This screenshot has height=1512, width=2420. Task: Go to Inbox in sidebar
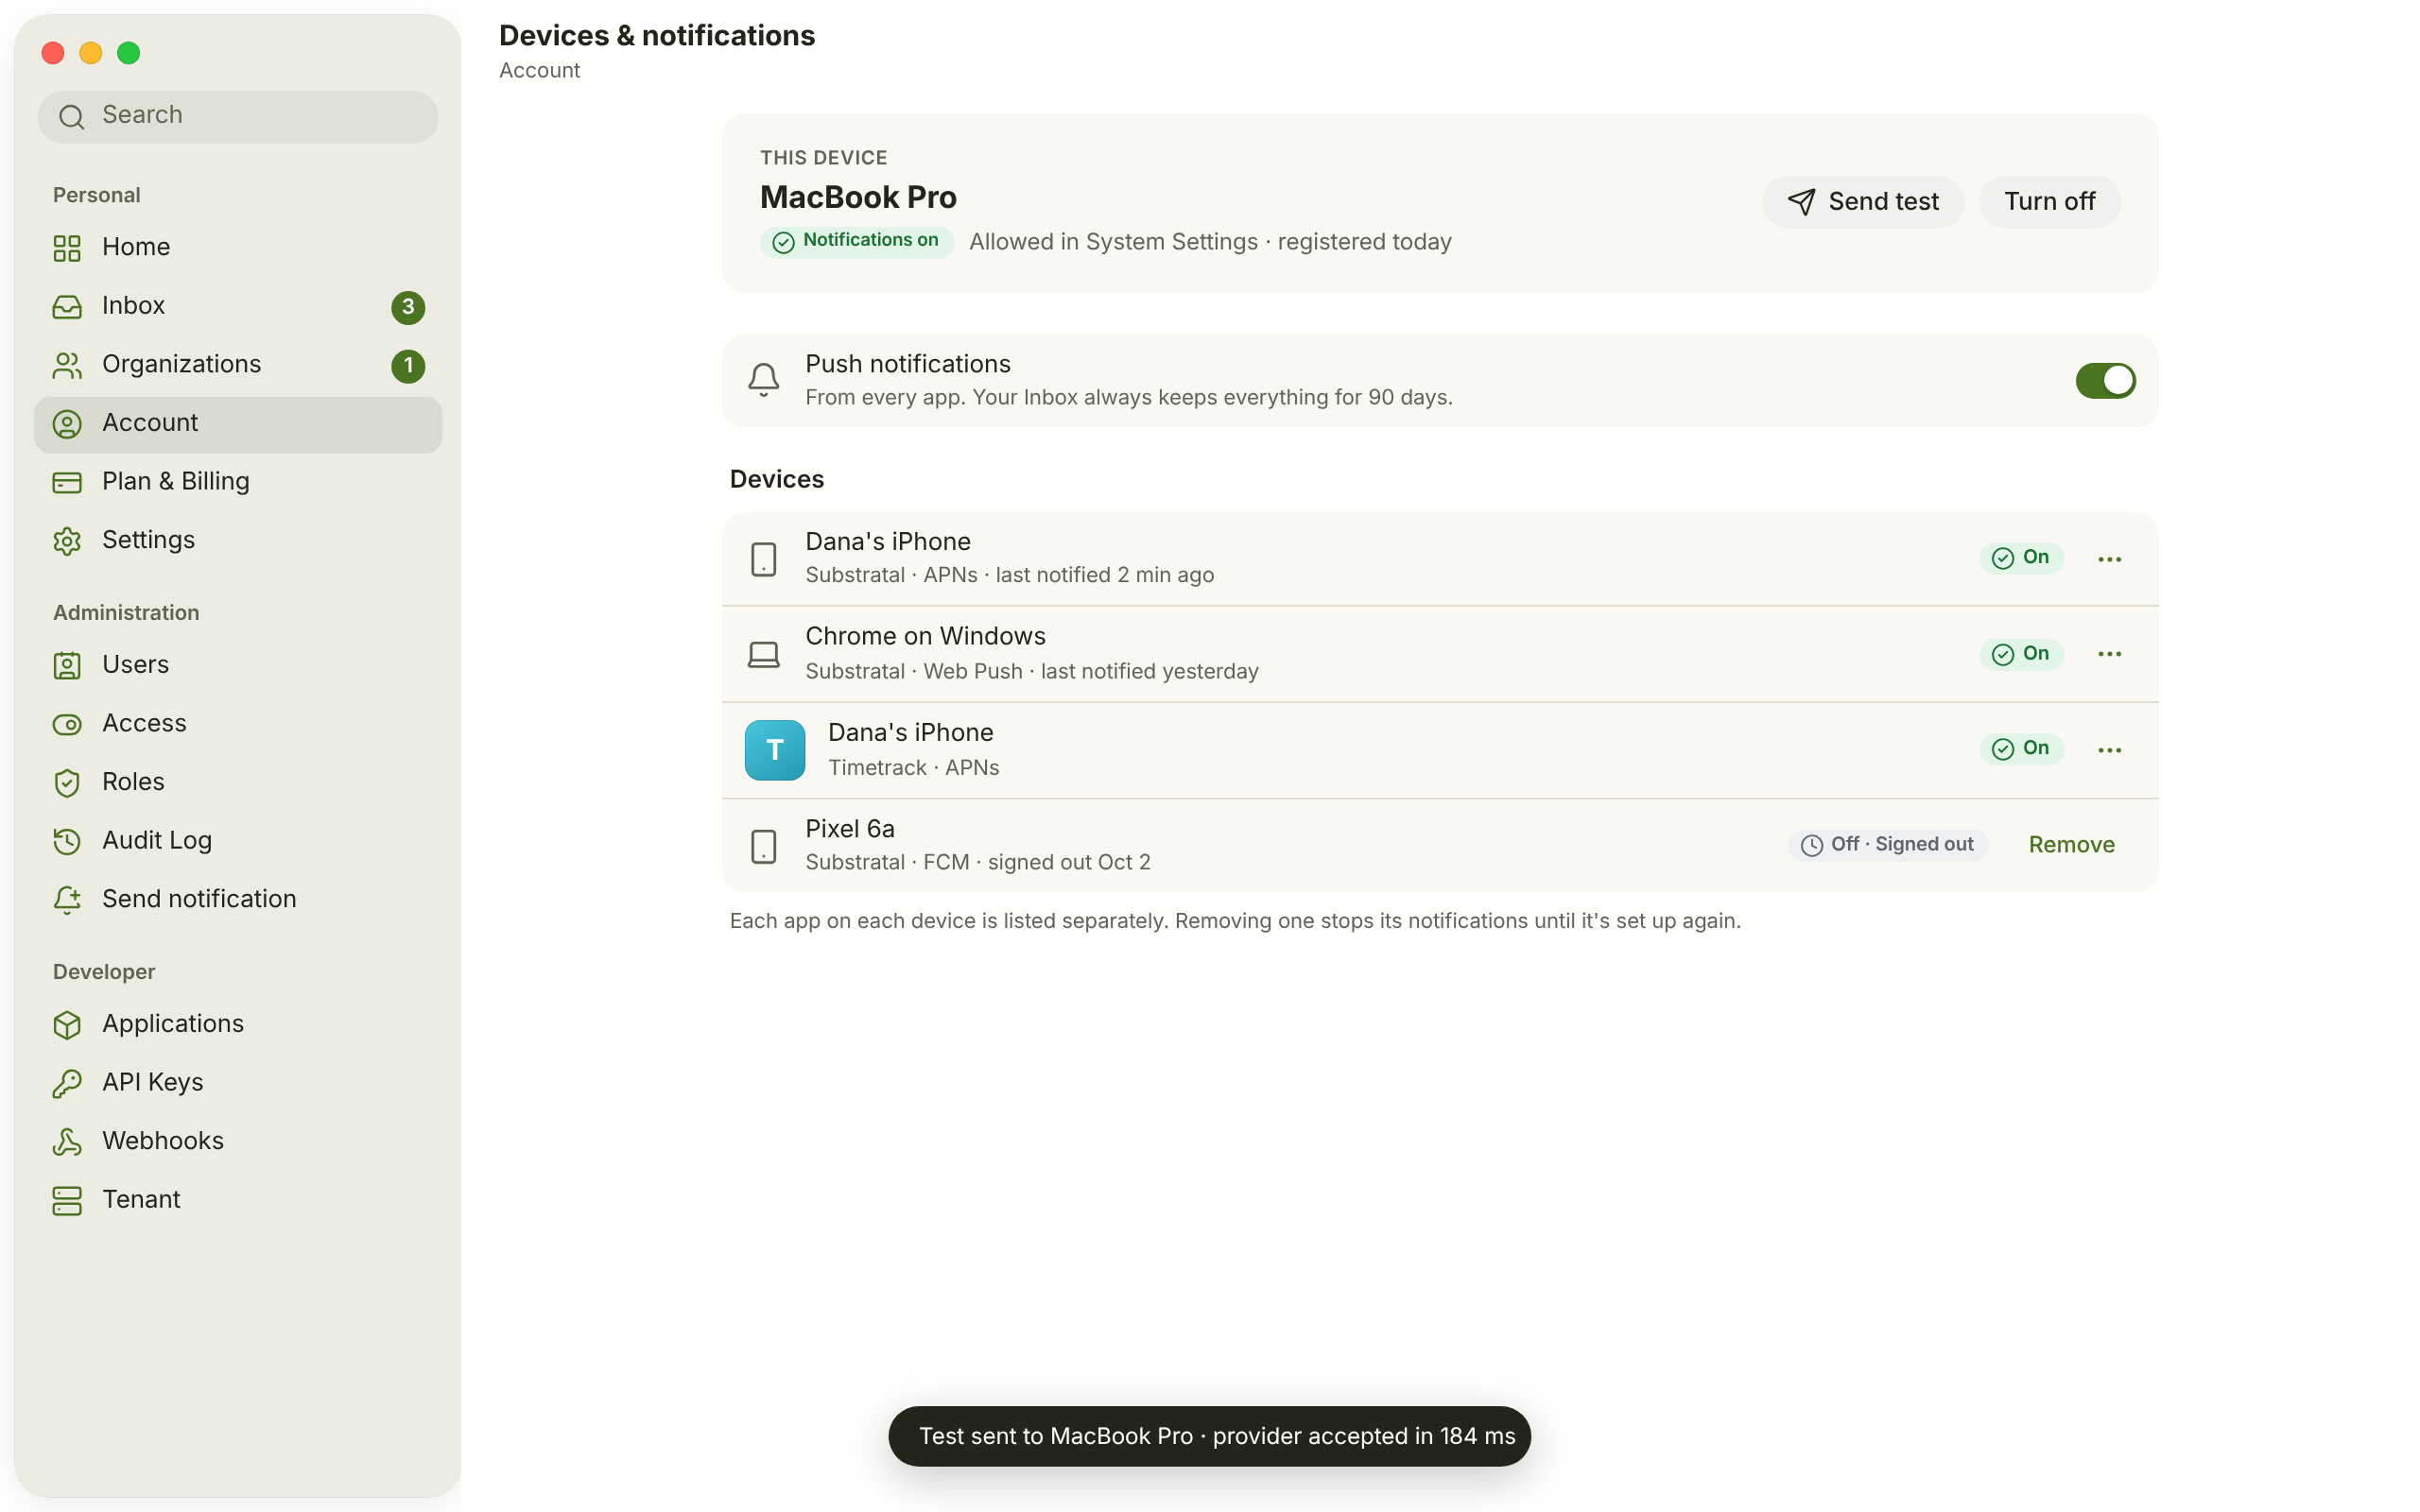[238, 307]
